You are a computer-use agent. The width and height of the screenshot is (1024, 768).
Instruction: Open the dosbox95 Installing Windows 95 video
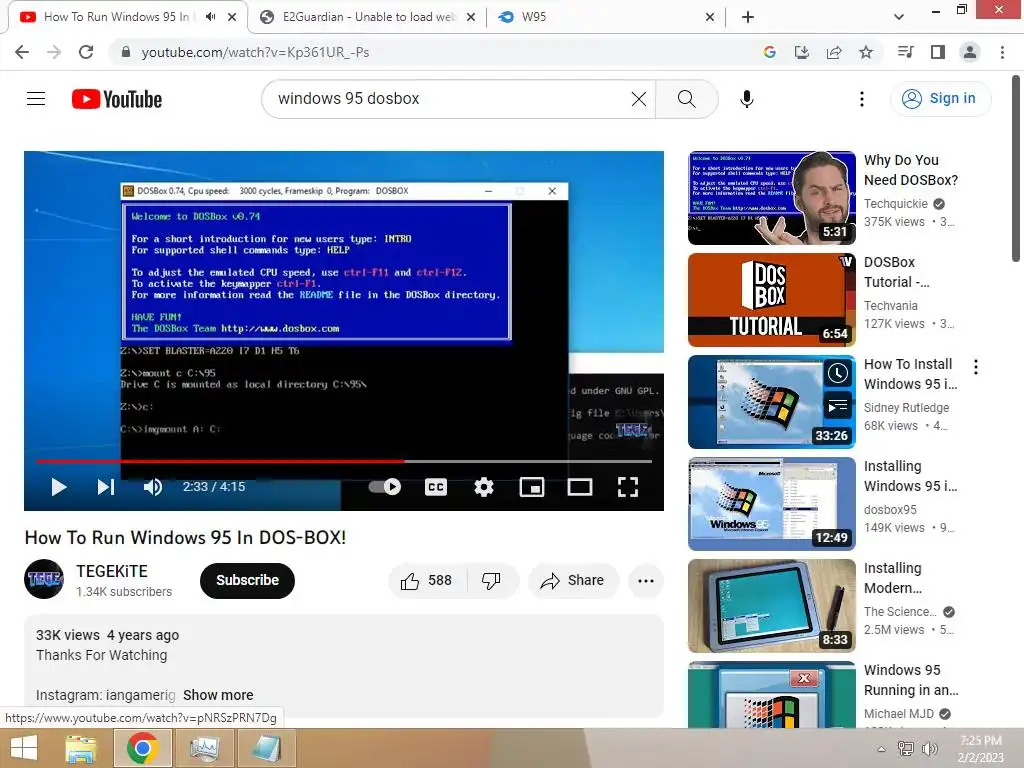(x=771, y=504)
